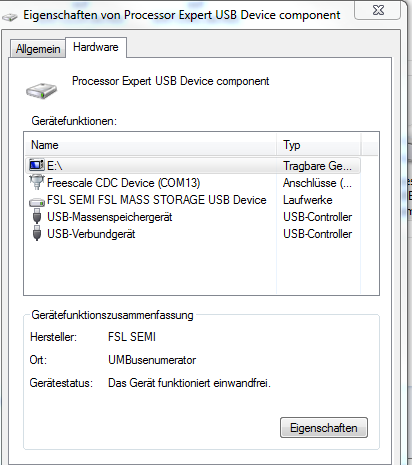
Task: Click the location value UMBusenumerator
Action: coord(152,360)
